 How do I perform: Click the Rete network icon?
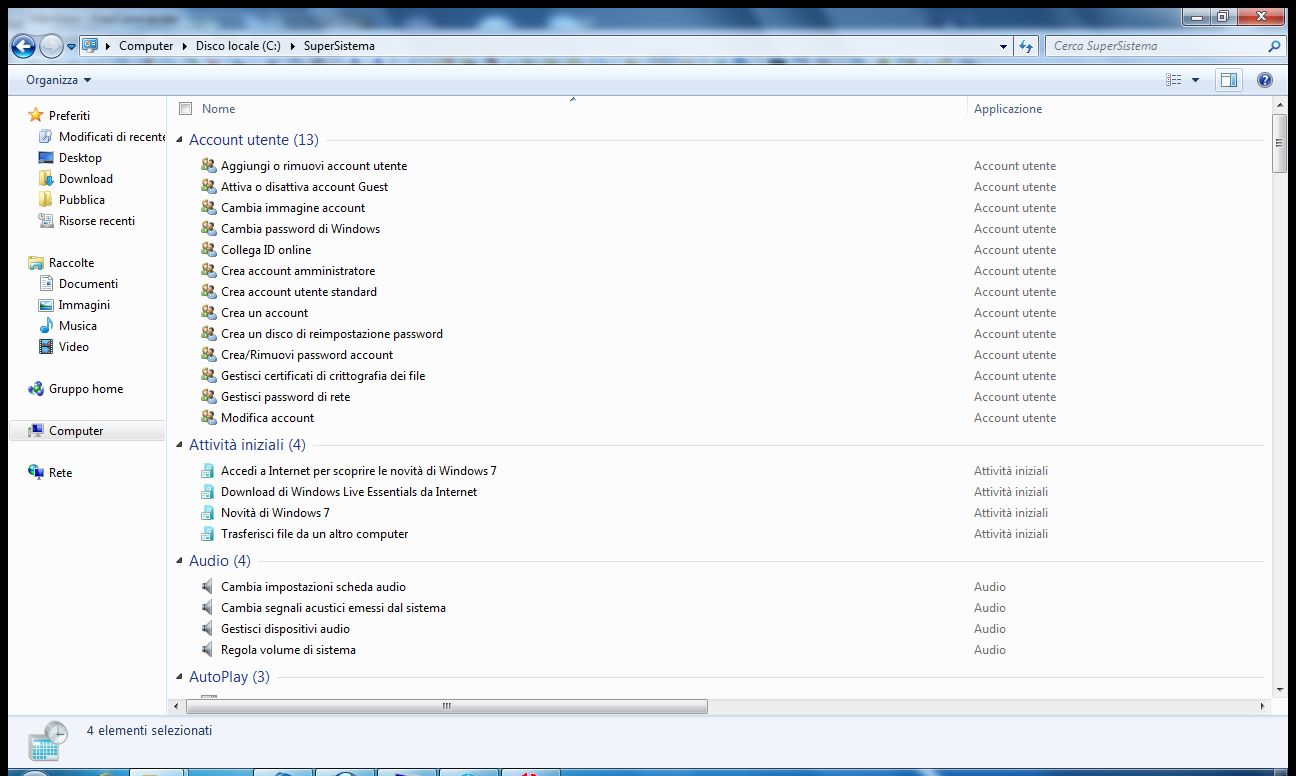point(36,473)
